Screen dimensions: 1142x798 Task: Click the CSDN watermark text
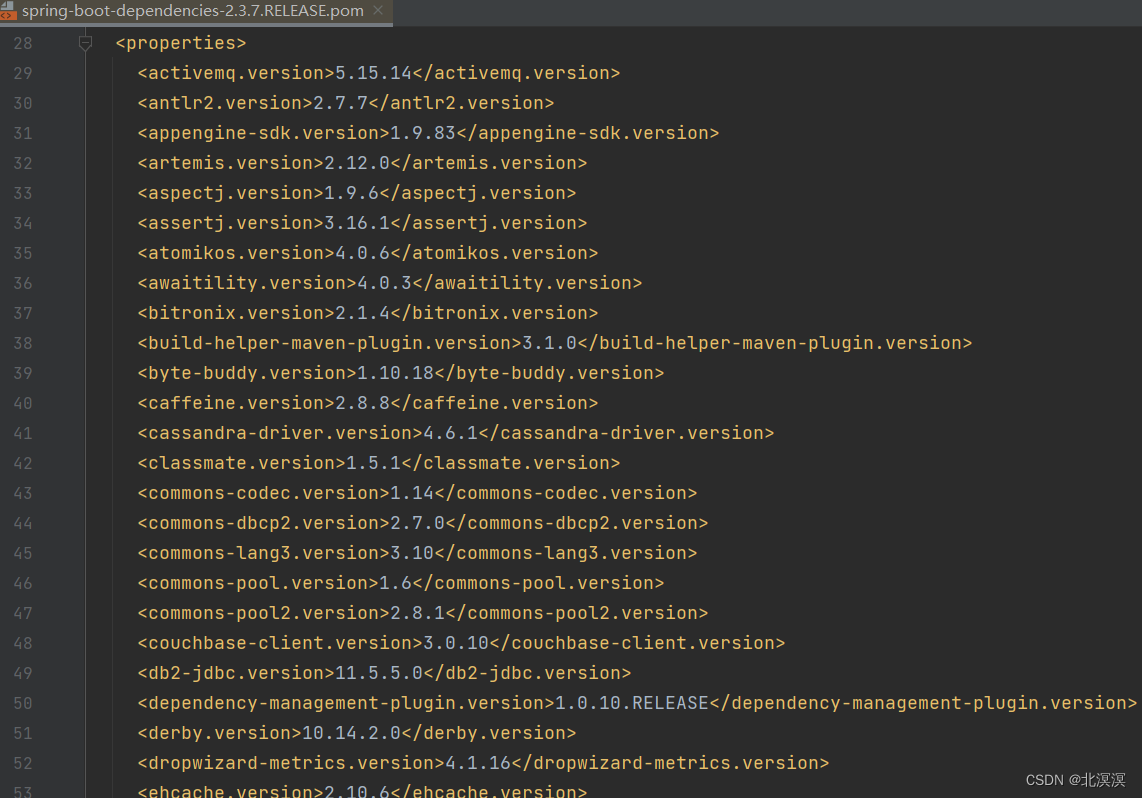(1077, 779)
